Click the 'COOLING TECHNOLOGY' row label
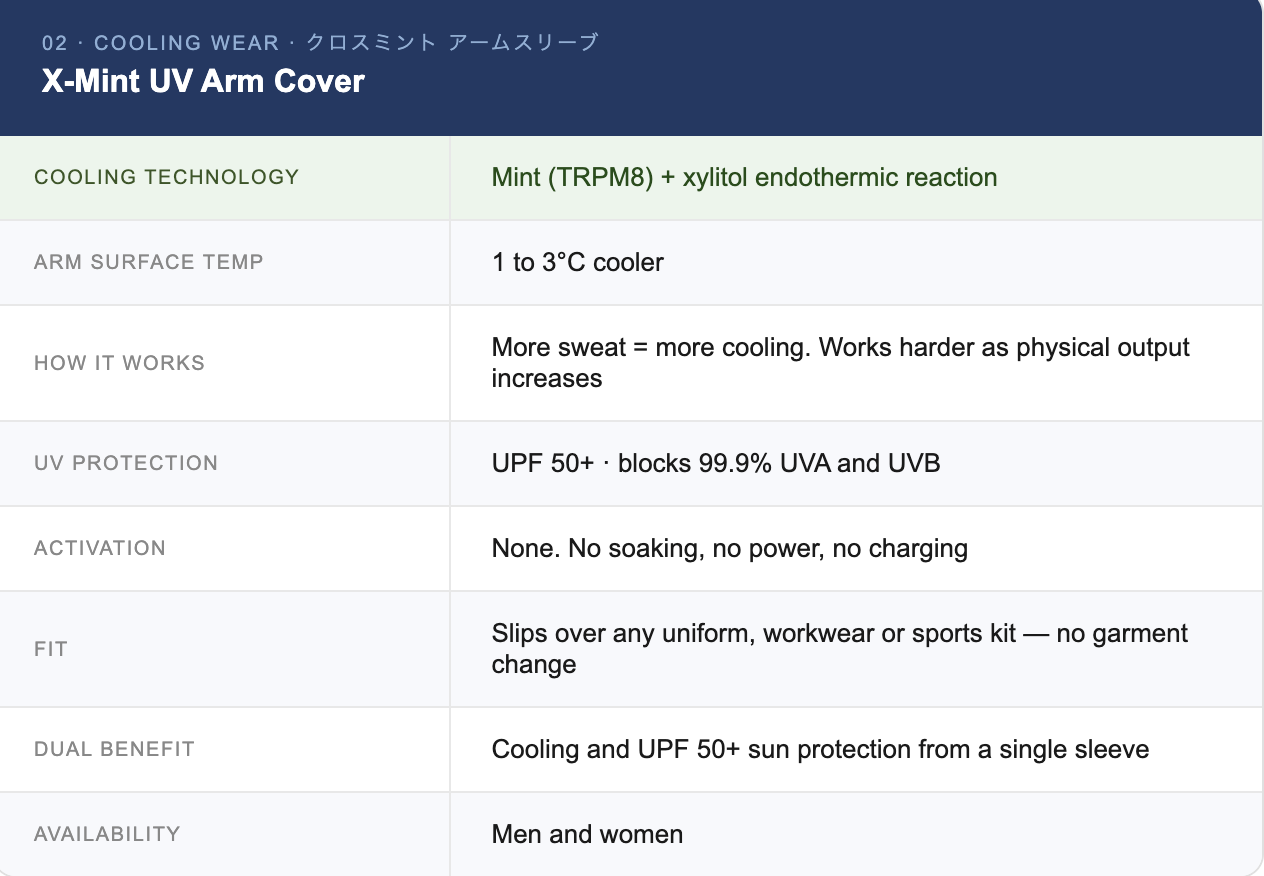 tap(167, 177)
